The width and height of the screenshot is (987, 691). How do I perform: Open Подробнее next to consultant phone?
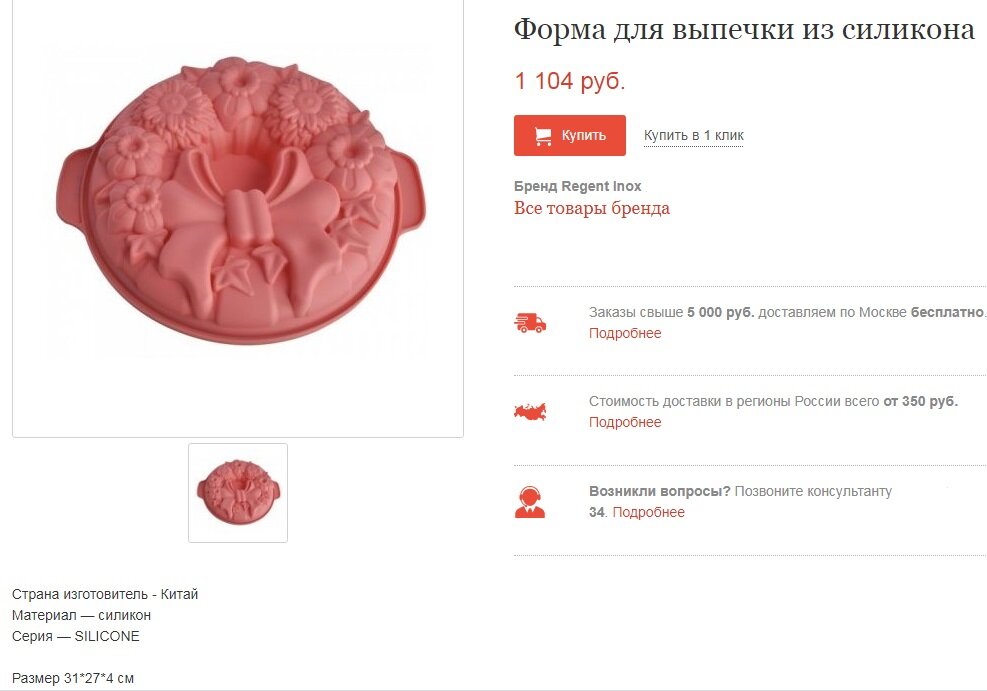(x=648, y=512)
